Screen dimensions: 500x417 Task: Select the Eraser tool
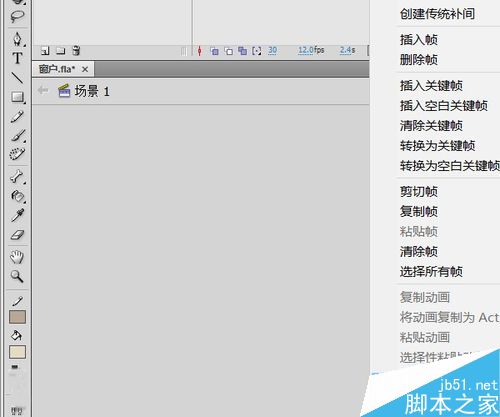pyautogui.click(x=17, y=235)
